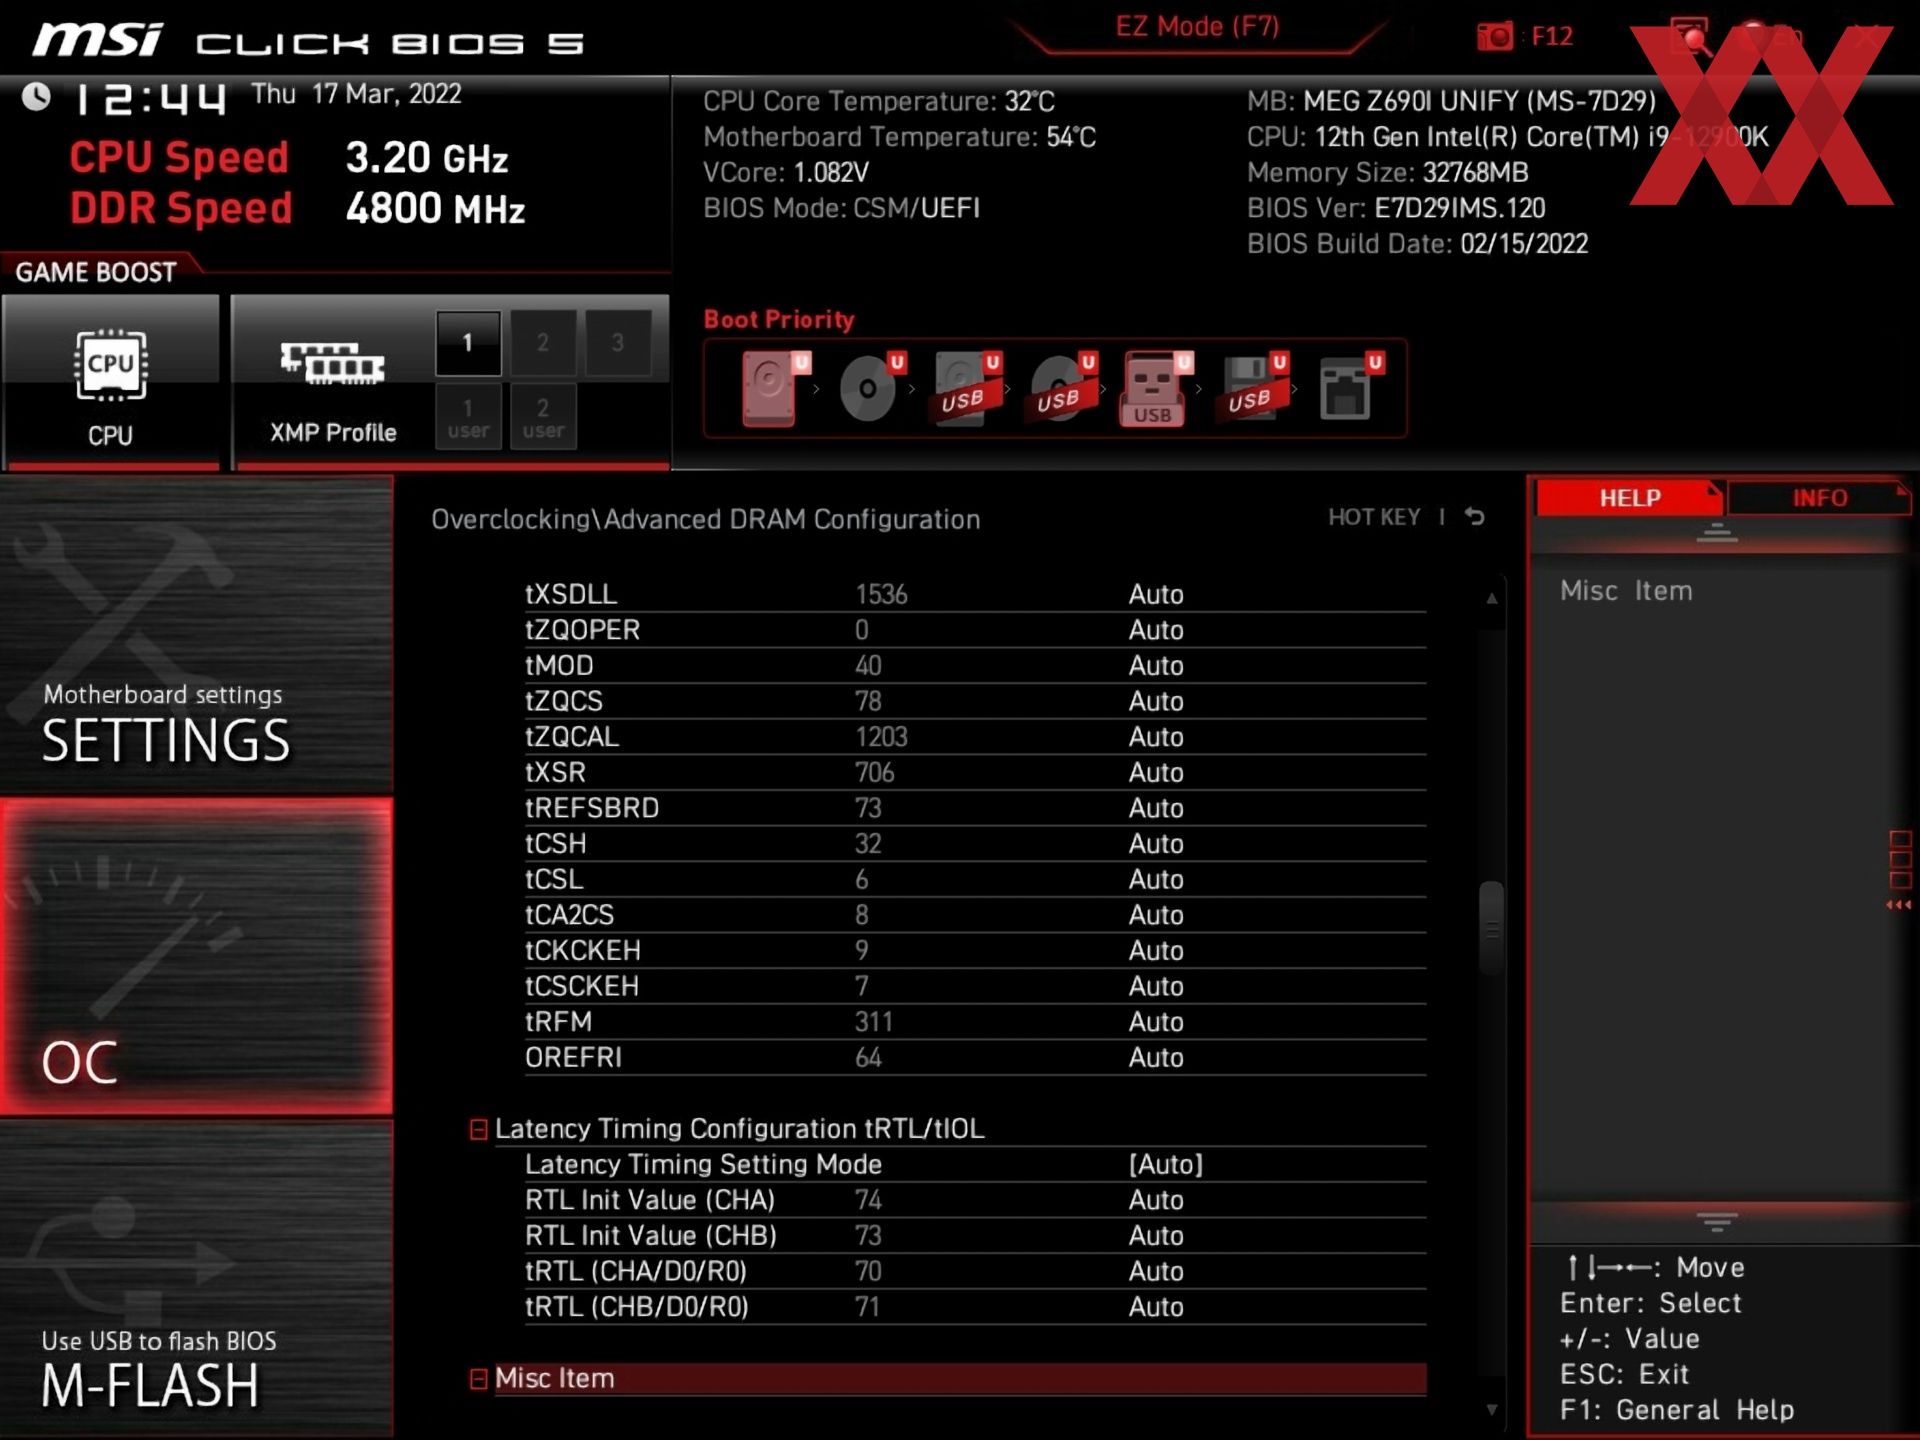The height and width of the screenshot is (1440, 1920).
Task: Open the search magnifier icon in the header
Action: tap(1690, 37)
